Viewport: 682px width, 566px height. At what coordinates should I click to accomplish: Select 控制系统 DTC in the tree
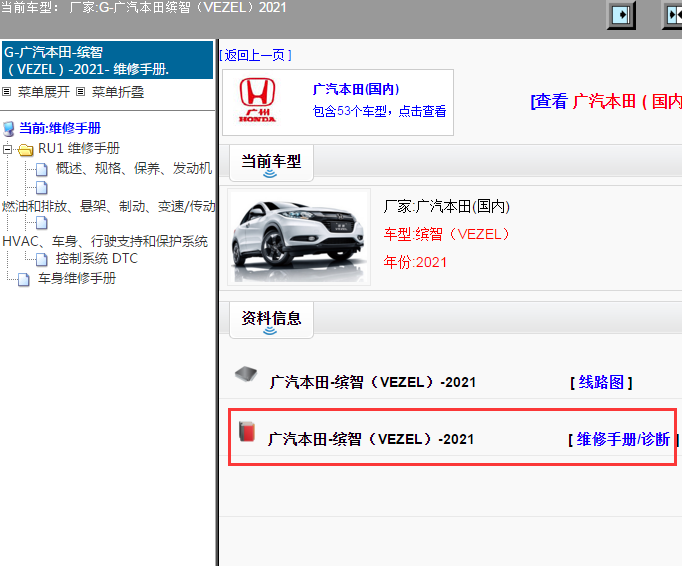click(97, 258)
